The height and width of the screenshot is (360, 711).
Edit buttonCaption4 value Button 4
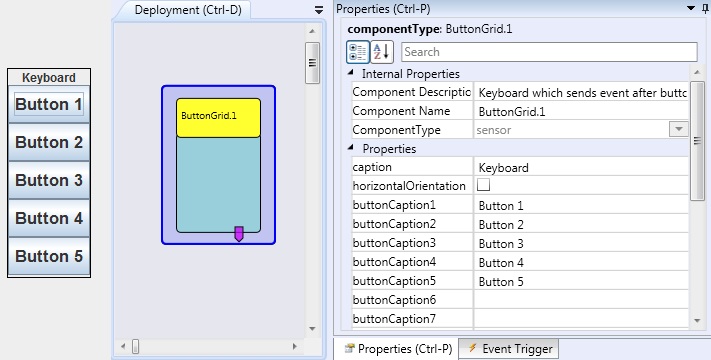pyautogui.click(x=581, y=263)
